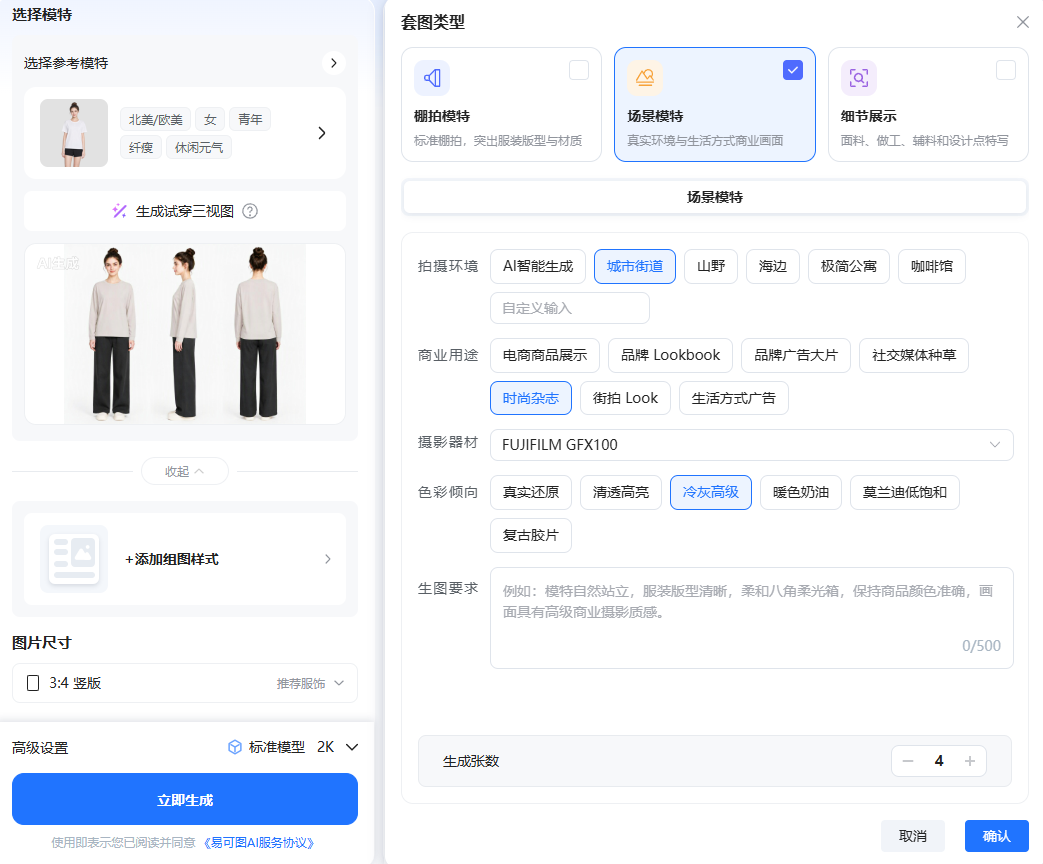This screenshot has height=864, width=1043.
Task: Select the 棚拍模特 card title
Action: 442,116
